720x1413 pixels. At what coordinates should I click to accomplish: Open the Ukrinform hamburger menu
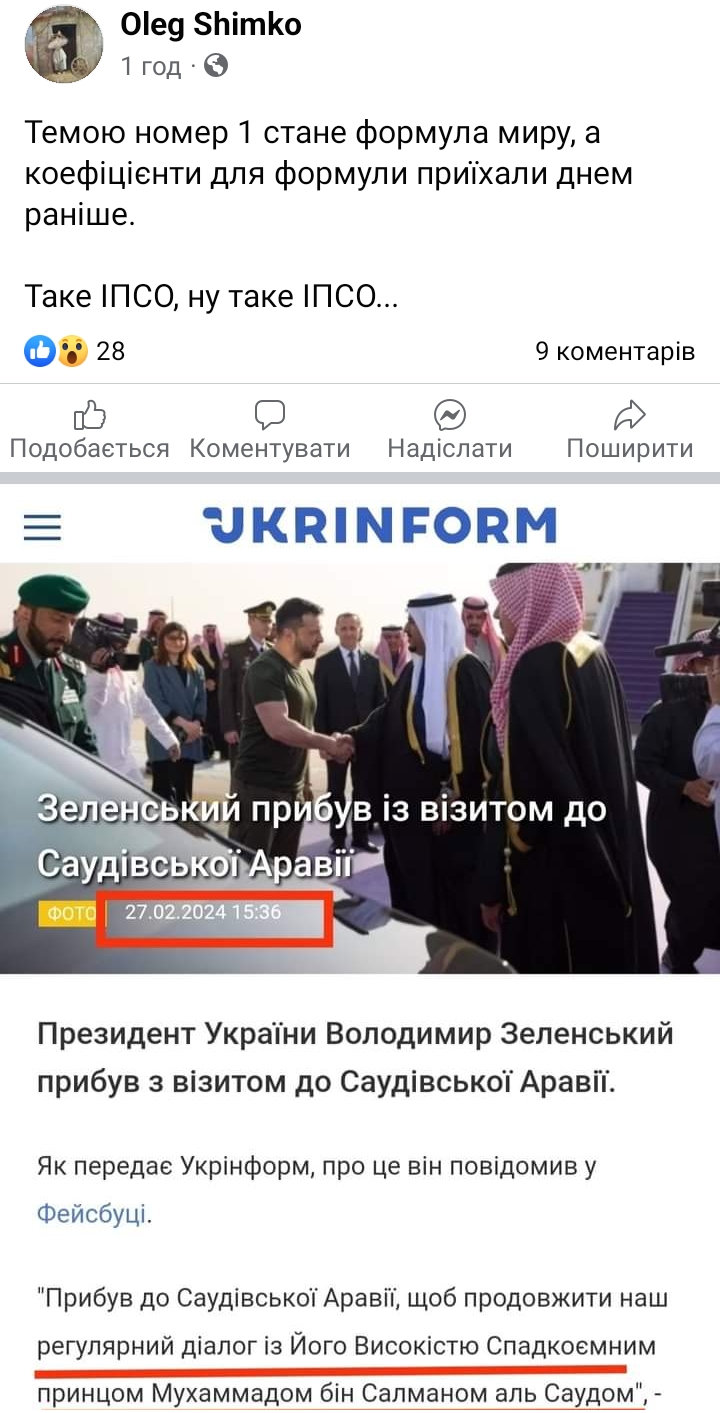[x=42, y=527]
